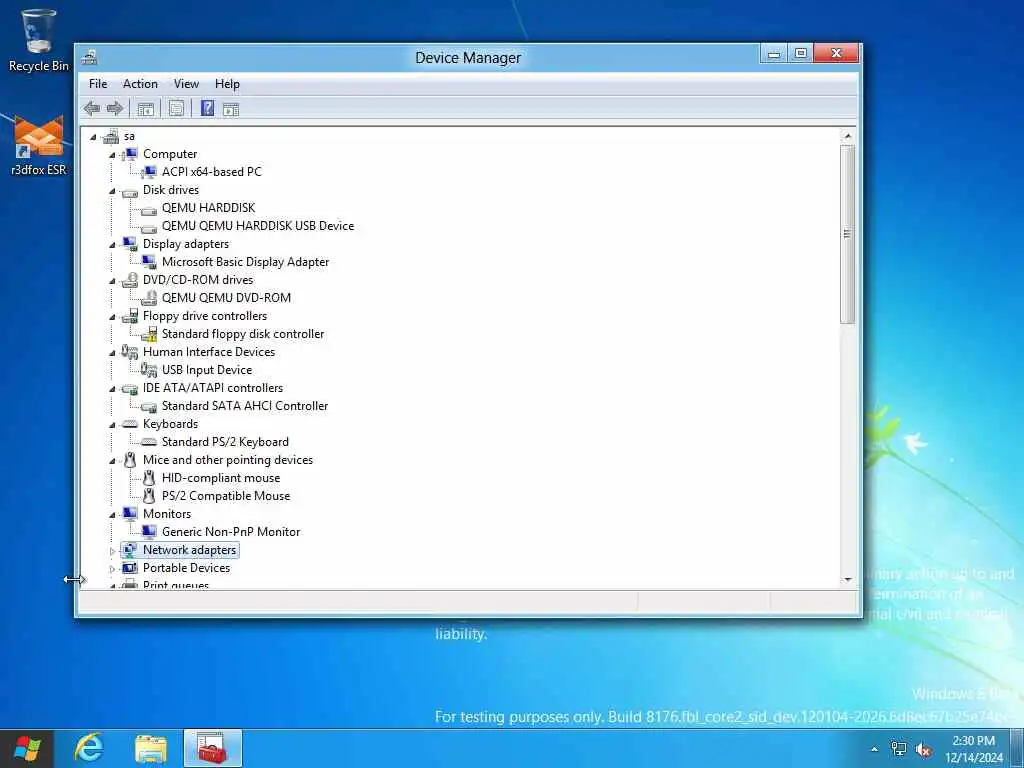Image resolution: width=1024 pixels, height=768 pixels.
Task: Collapse the DVD/CD-ROM drives category
Action: click(x=112, y=281)
